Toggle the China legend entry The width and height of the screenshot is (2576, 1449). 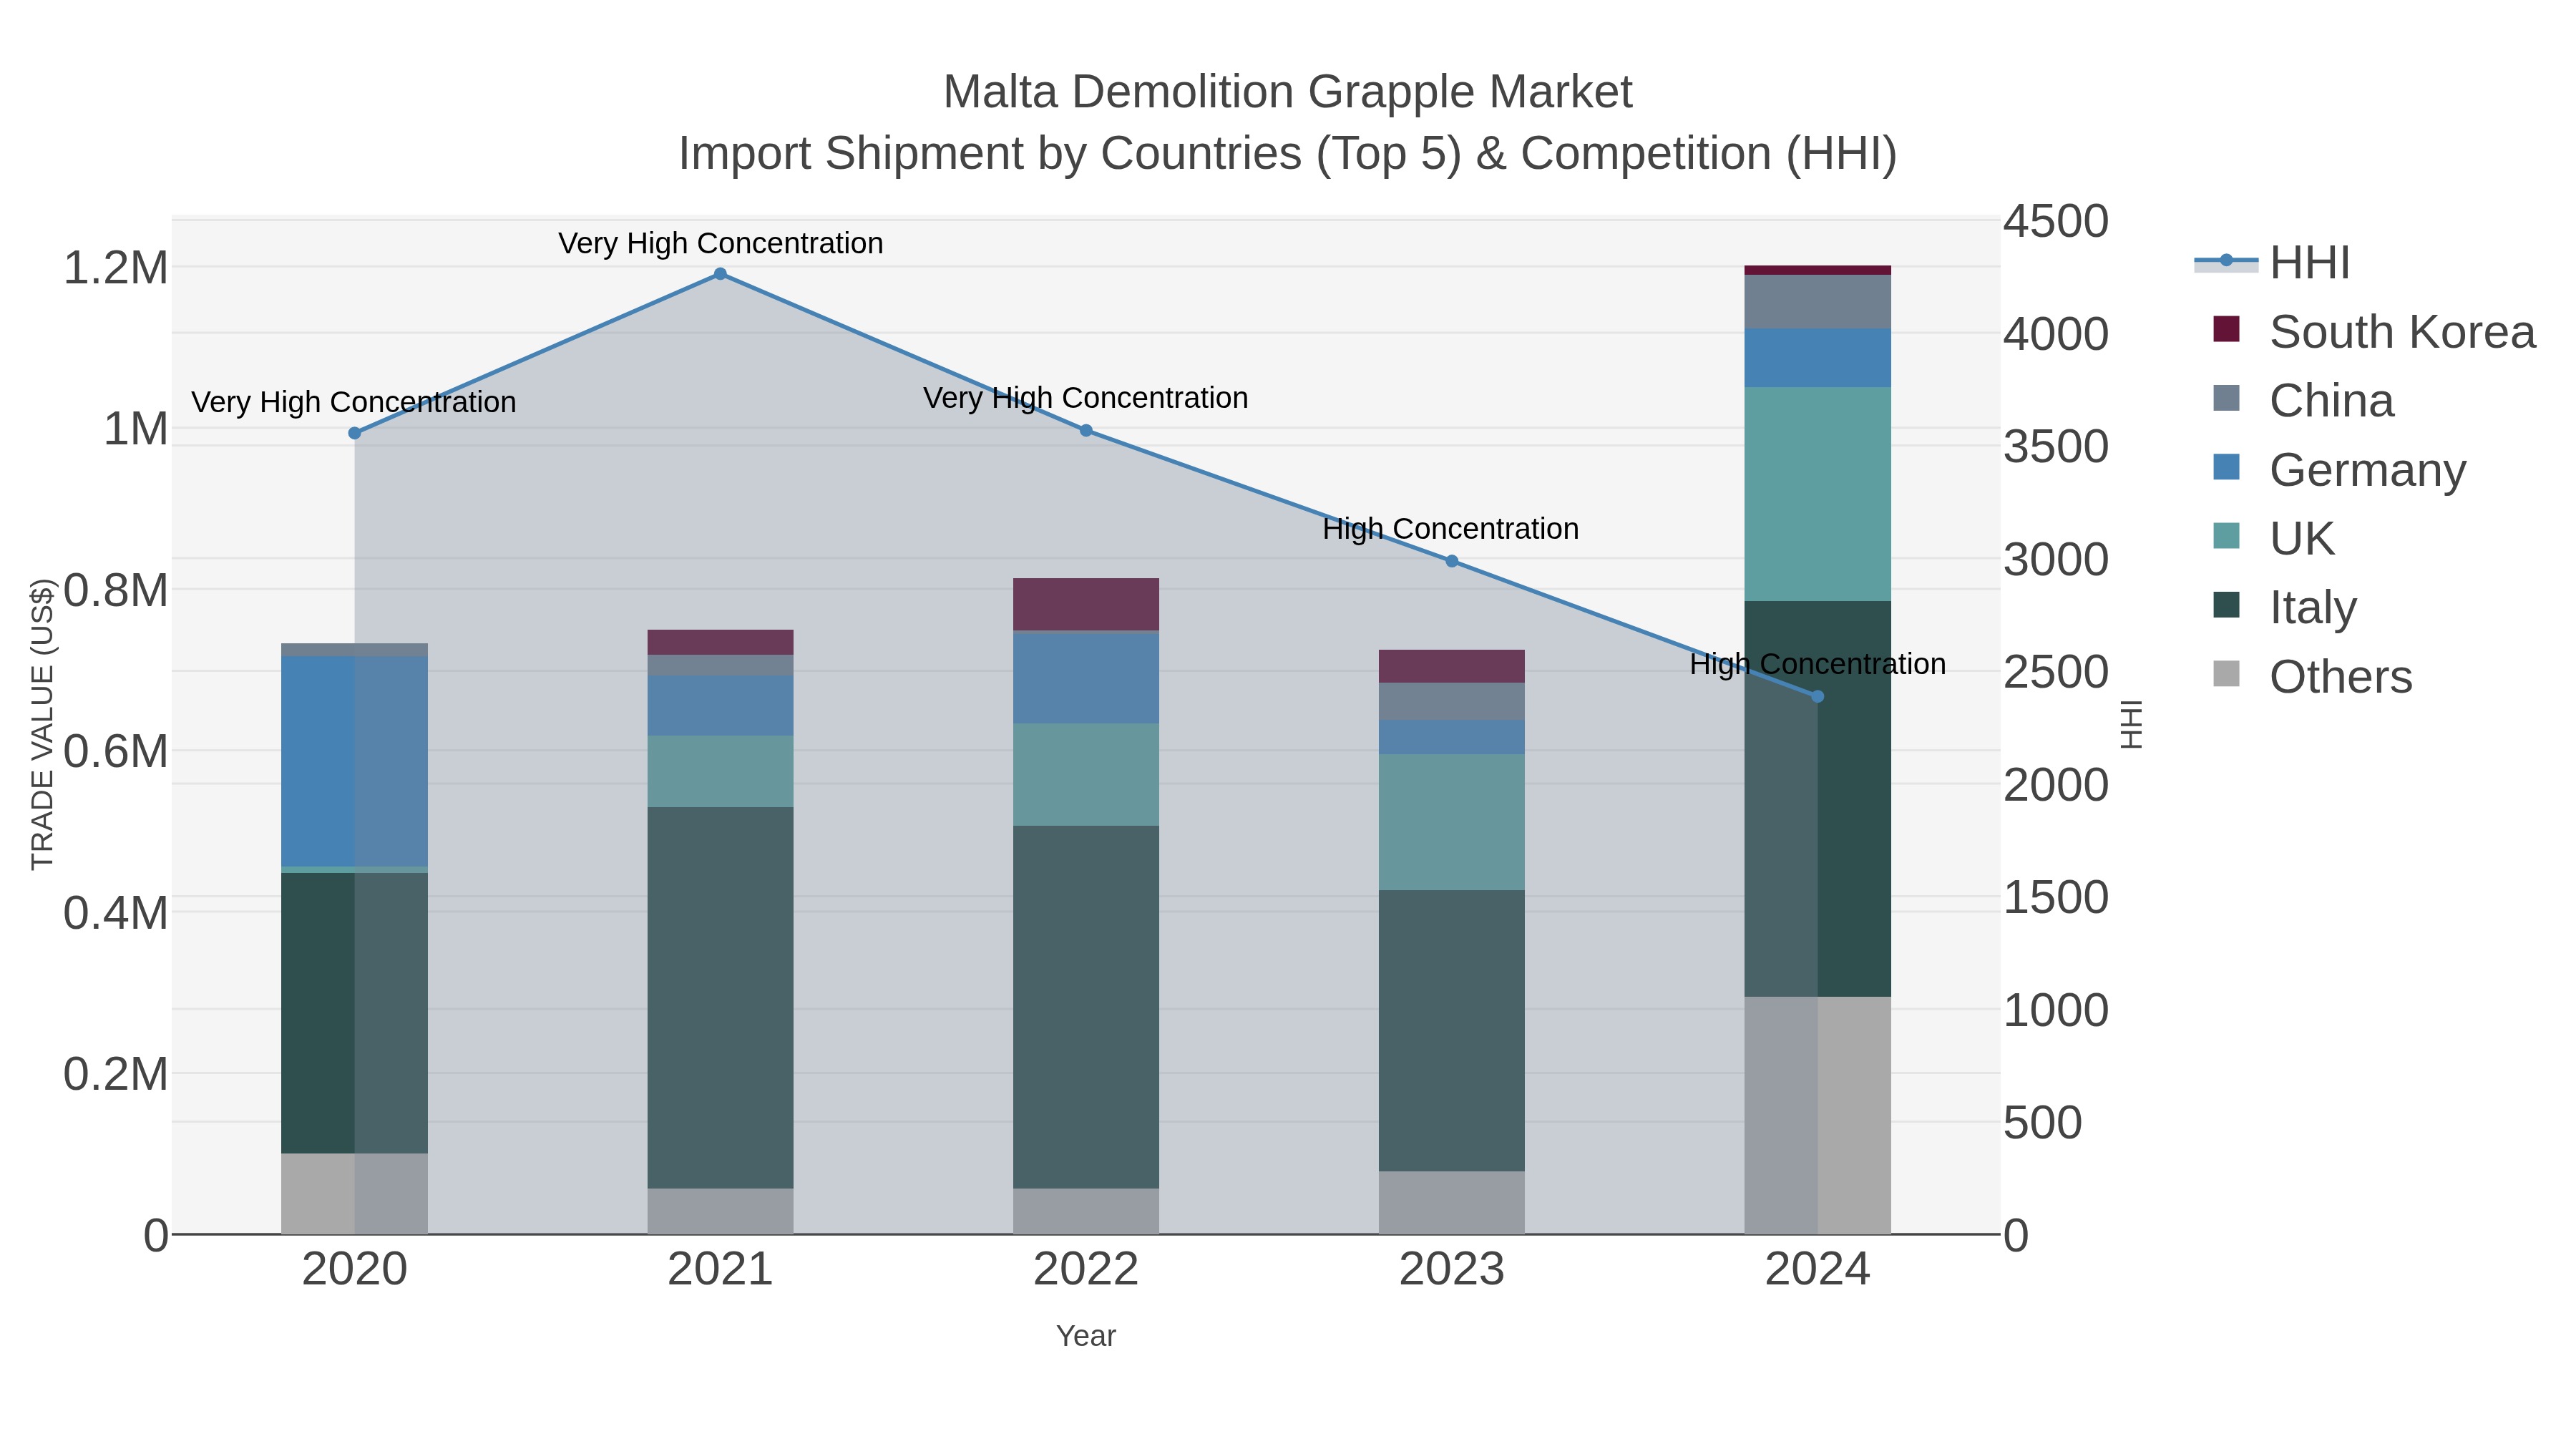[2303, 401]
